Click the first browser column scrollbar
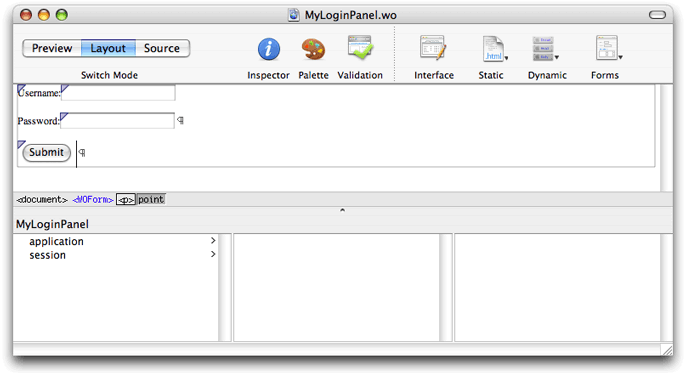686x378 pixels. 224,287
